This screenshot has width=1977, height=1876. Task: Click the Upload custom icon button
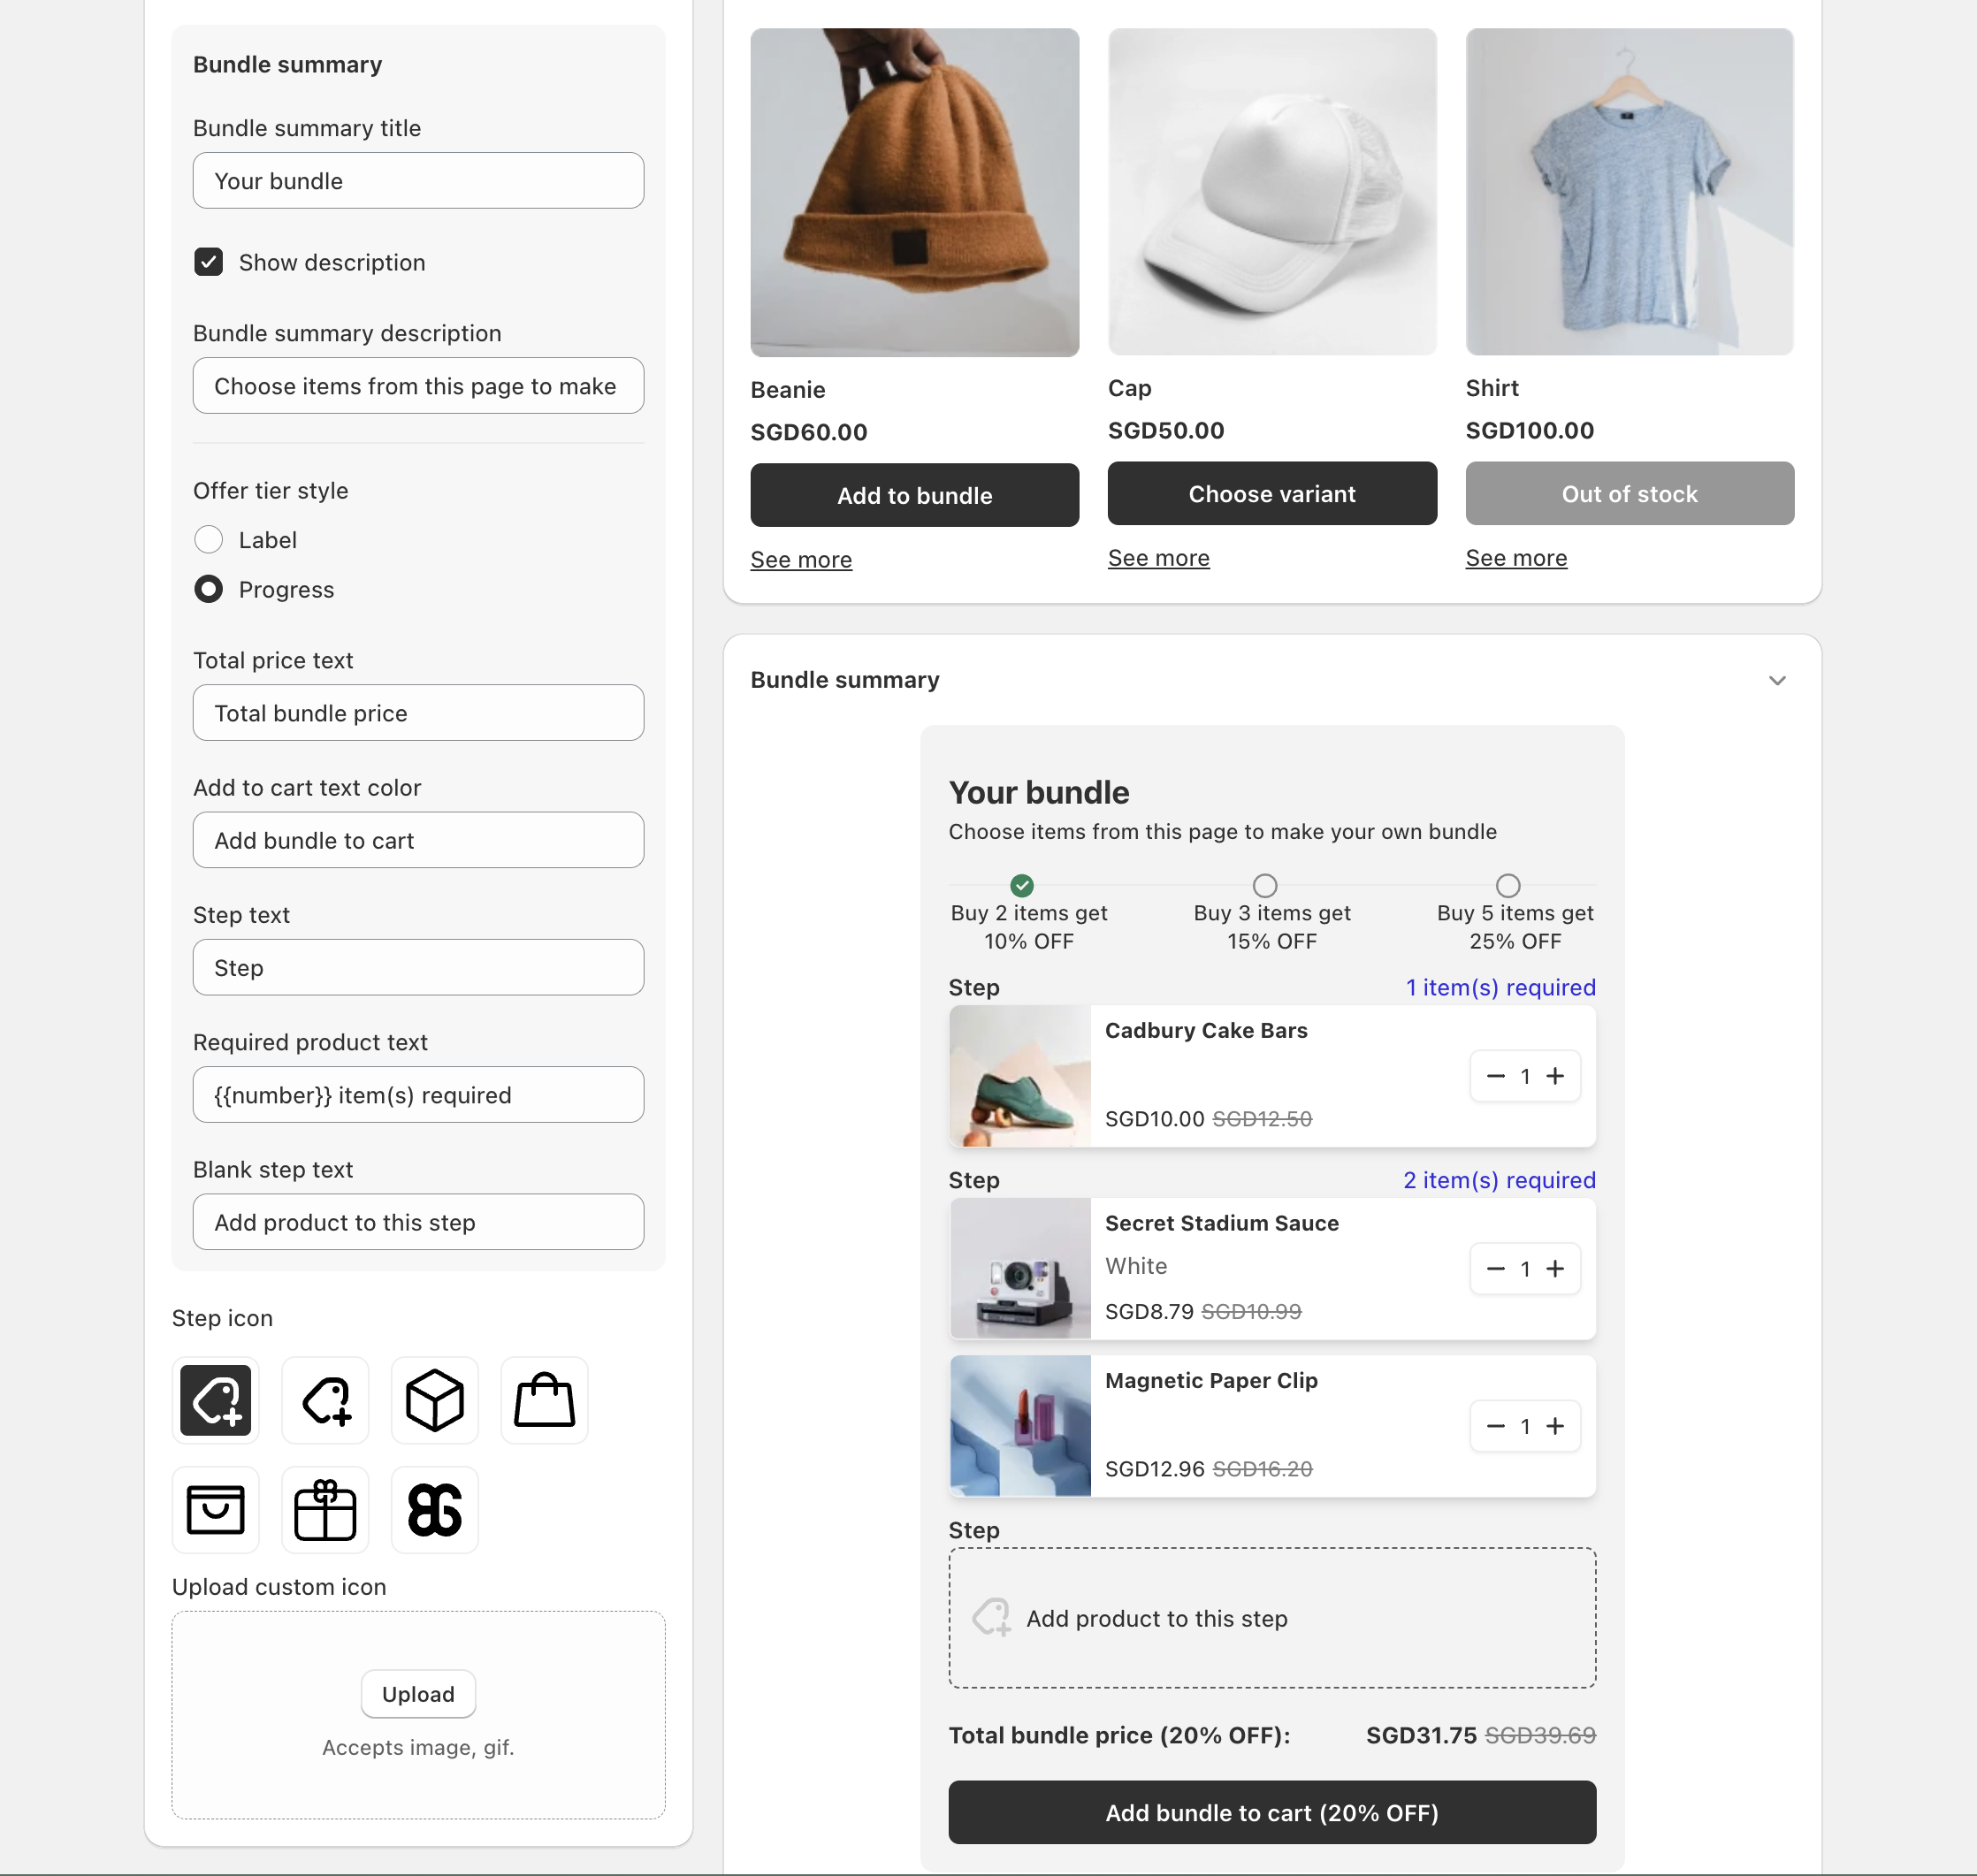[x=418, y=1694]
